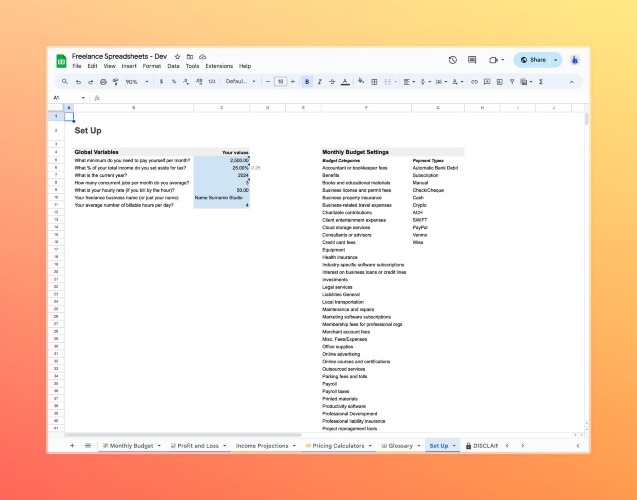
Task: Open the 90% zoom dropdown
Action: tap(136, 82)
